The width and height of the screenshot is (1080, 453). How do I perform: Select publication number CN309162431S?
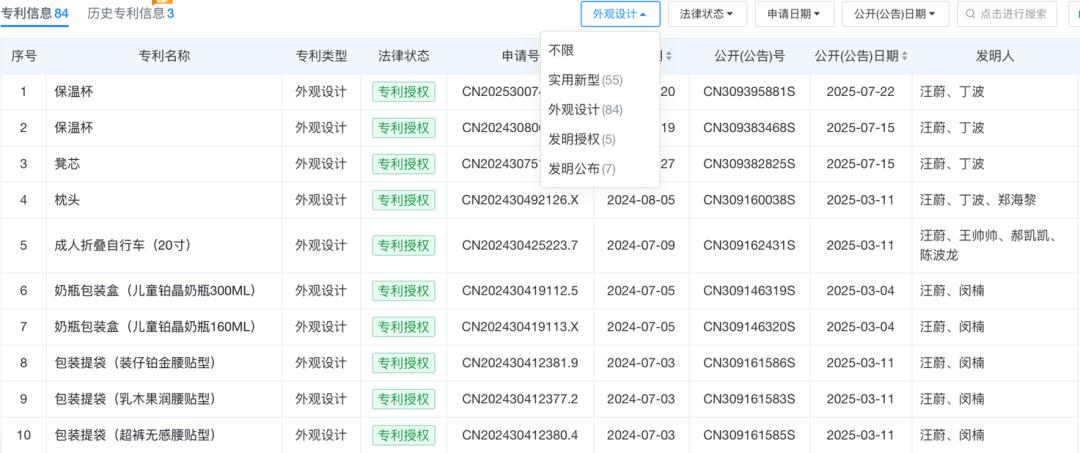[749, 245]
